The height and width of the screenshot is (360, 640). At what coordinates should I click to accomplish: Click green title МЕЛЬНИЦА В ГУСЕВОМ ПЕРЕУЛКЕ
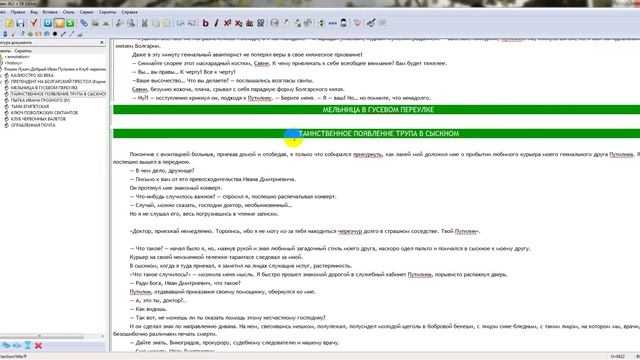[x=378, y=109]
